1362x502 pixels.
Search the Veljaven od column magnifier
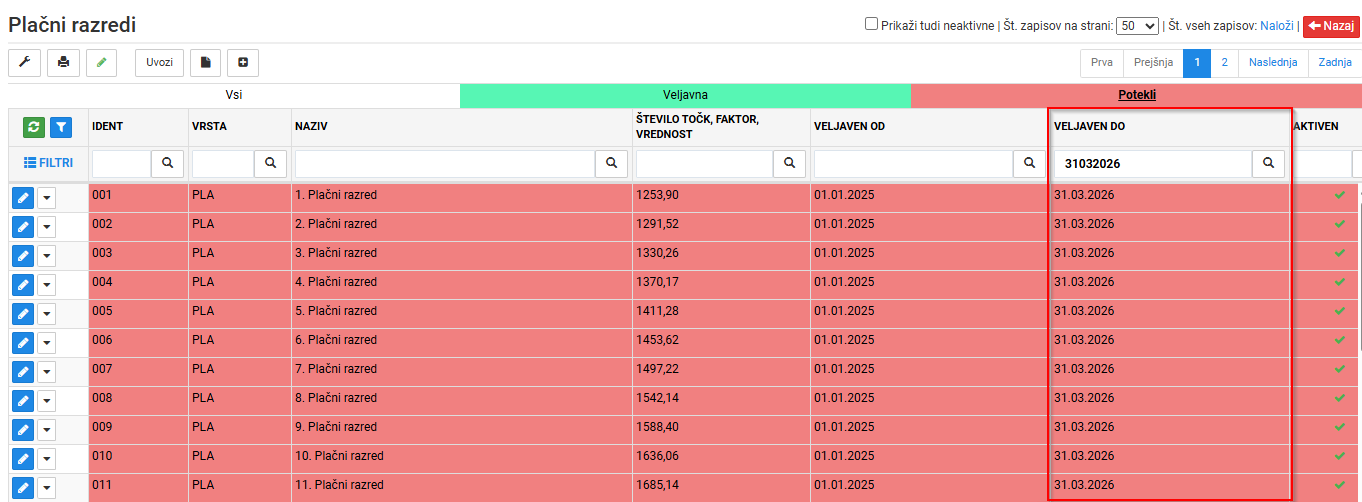click(x=1029, y=162)
